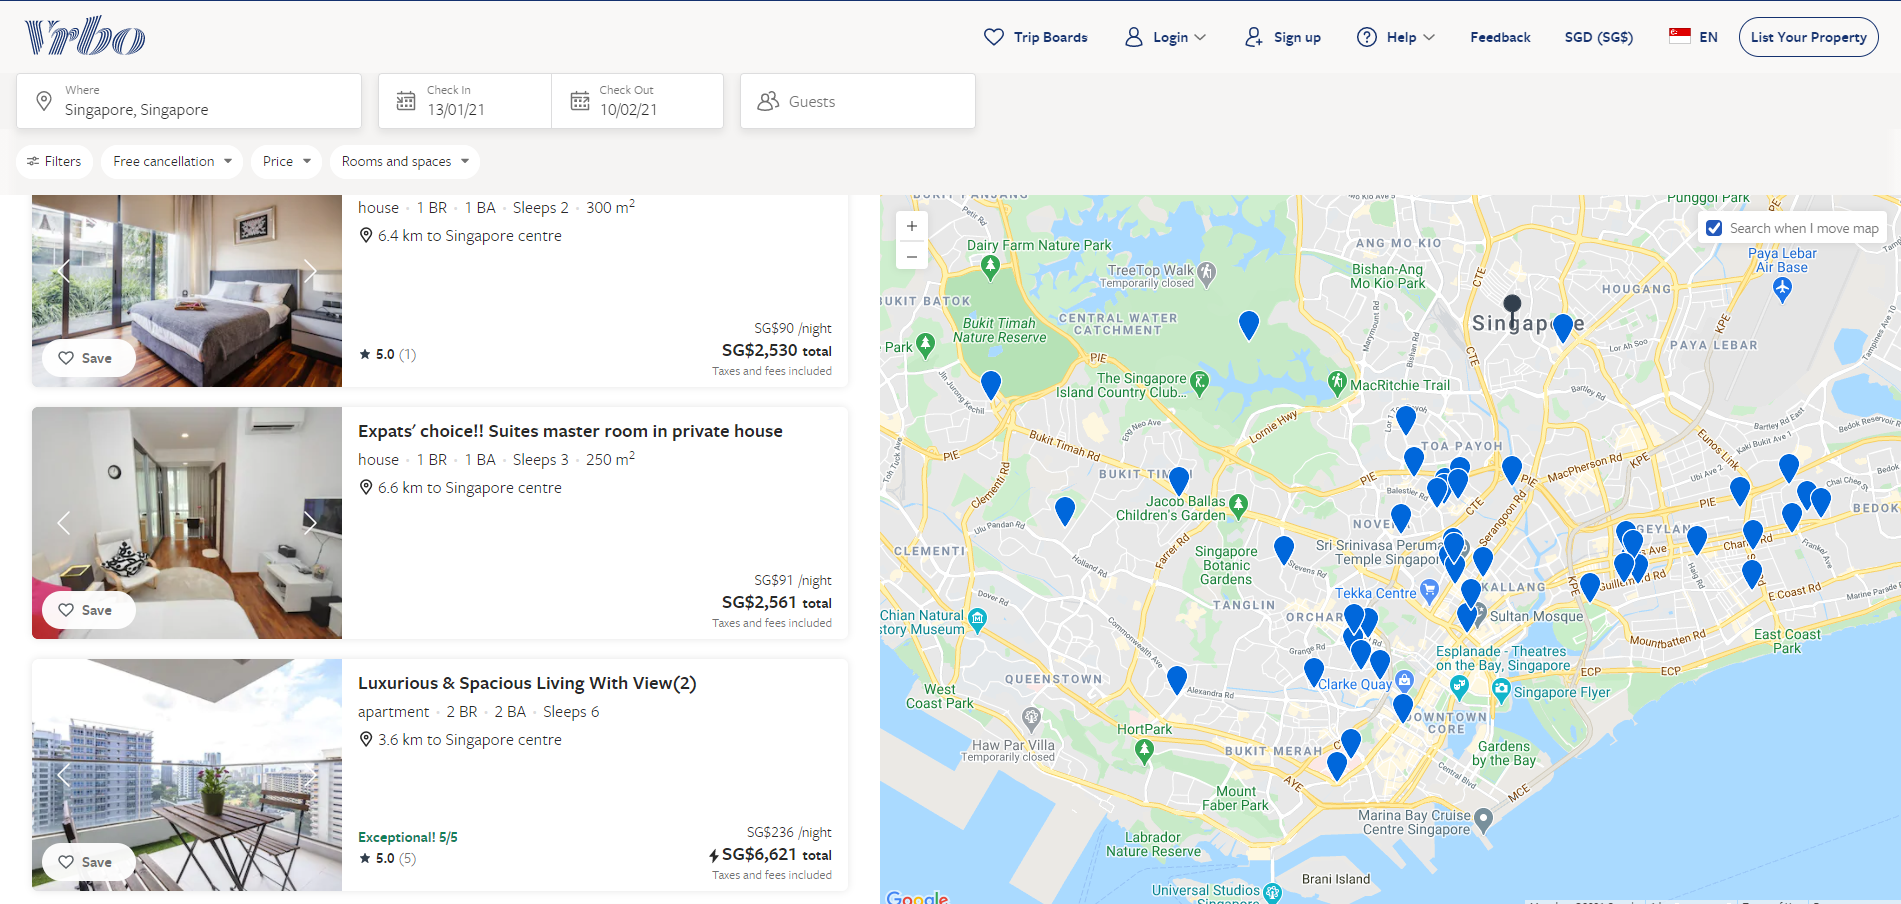
Task: Zoom in on the map
Action: 912,226
